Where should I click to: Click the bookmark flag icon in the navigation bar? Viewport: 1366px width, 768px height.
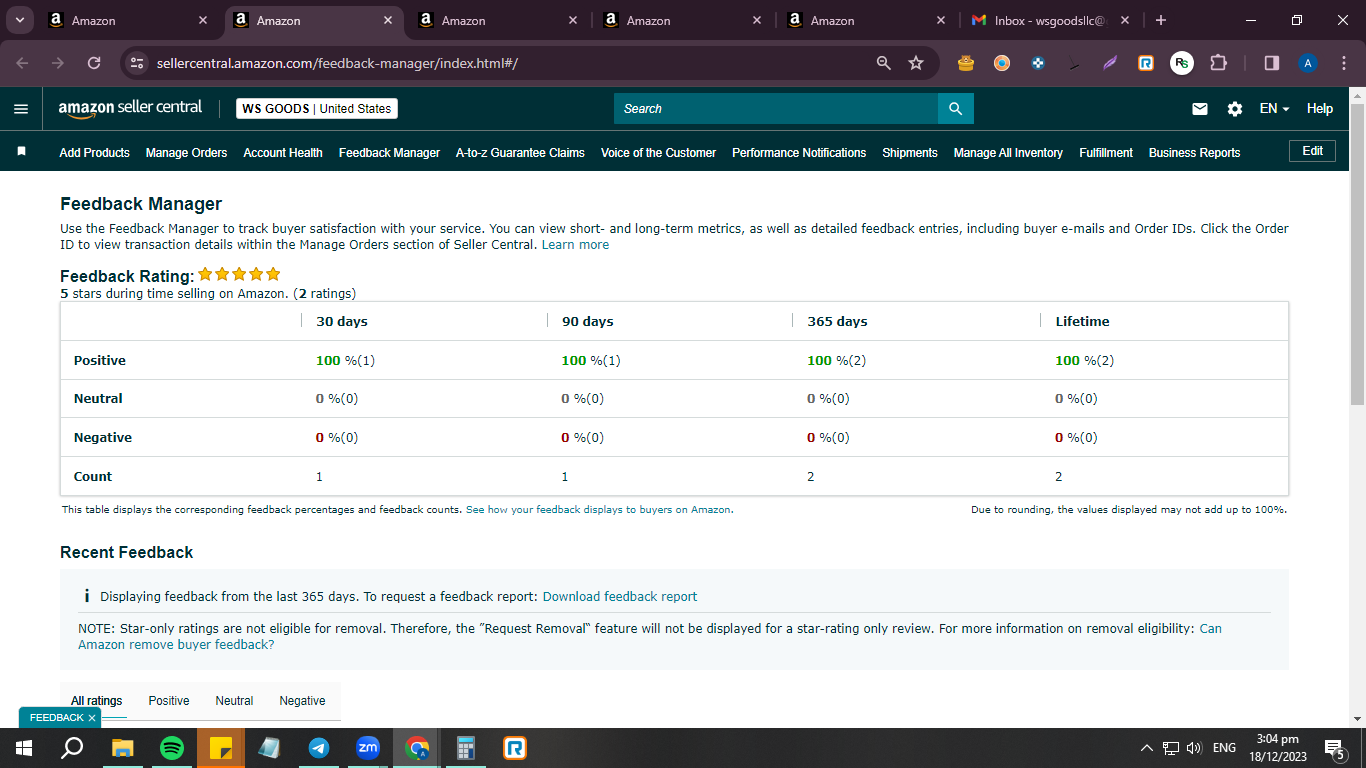[21, 152]
